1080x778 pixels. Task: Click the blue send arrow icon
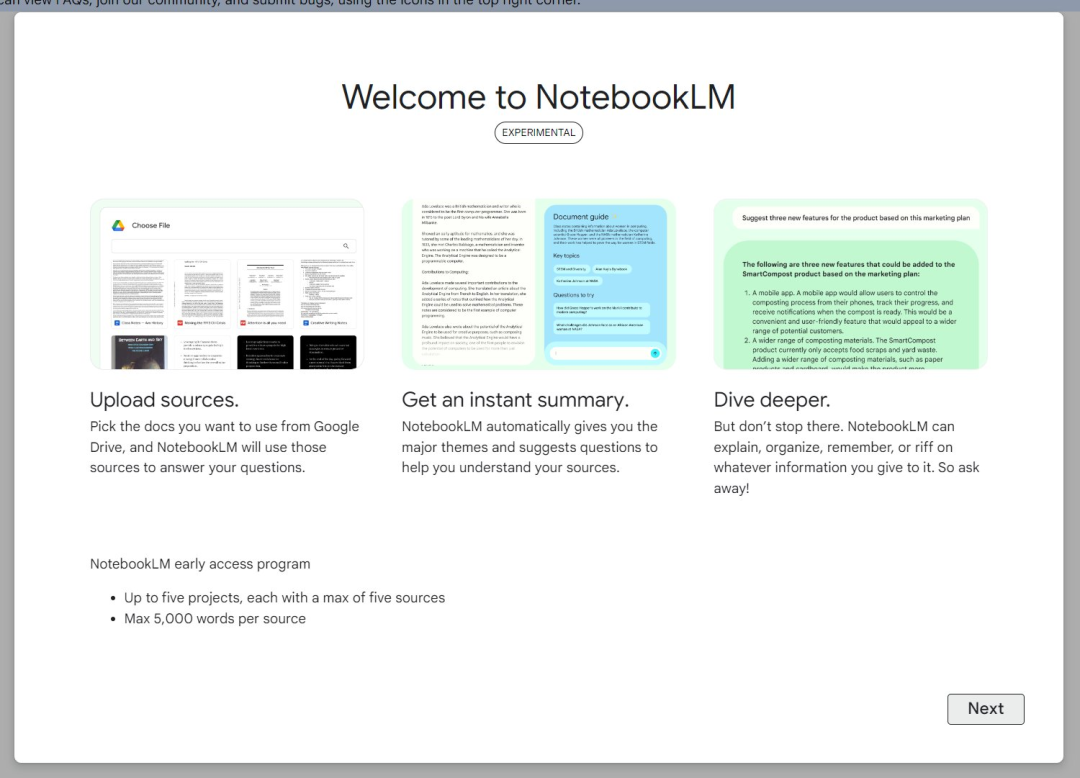tap(655, 353)
